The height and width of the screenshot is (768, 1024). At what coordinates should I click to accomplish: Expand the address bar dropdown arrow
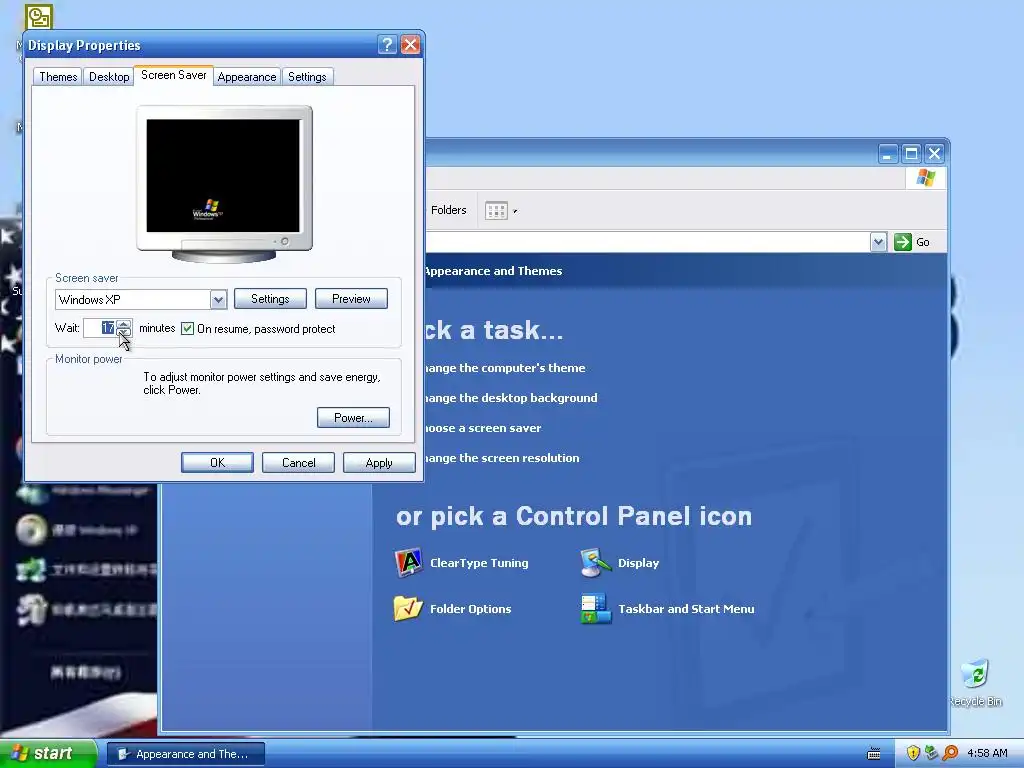click(878, 242)
